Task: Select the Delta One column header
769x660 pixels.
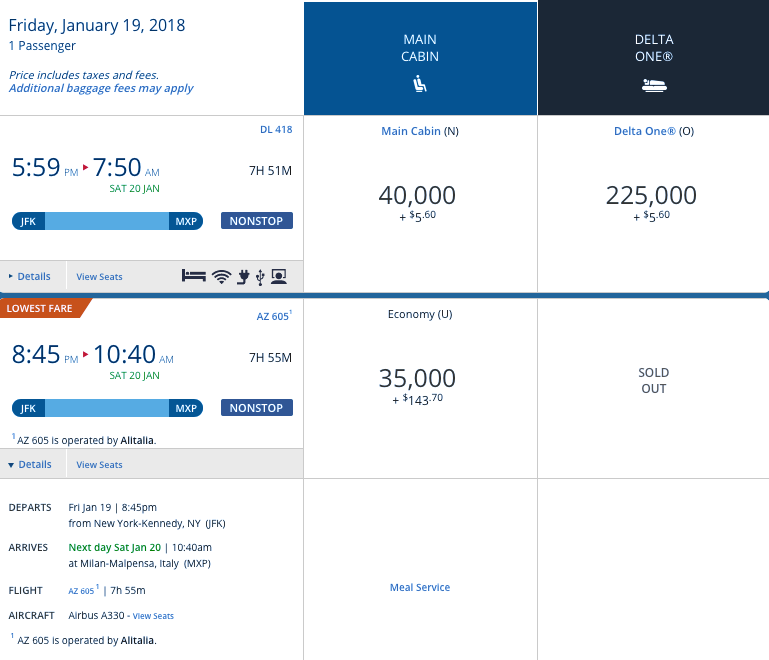Action: (x=654, y=57)
